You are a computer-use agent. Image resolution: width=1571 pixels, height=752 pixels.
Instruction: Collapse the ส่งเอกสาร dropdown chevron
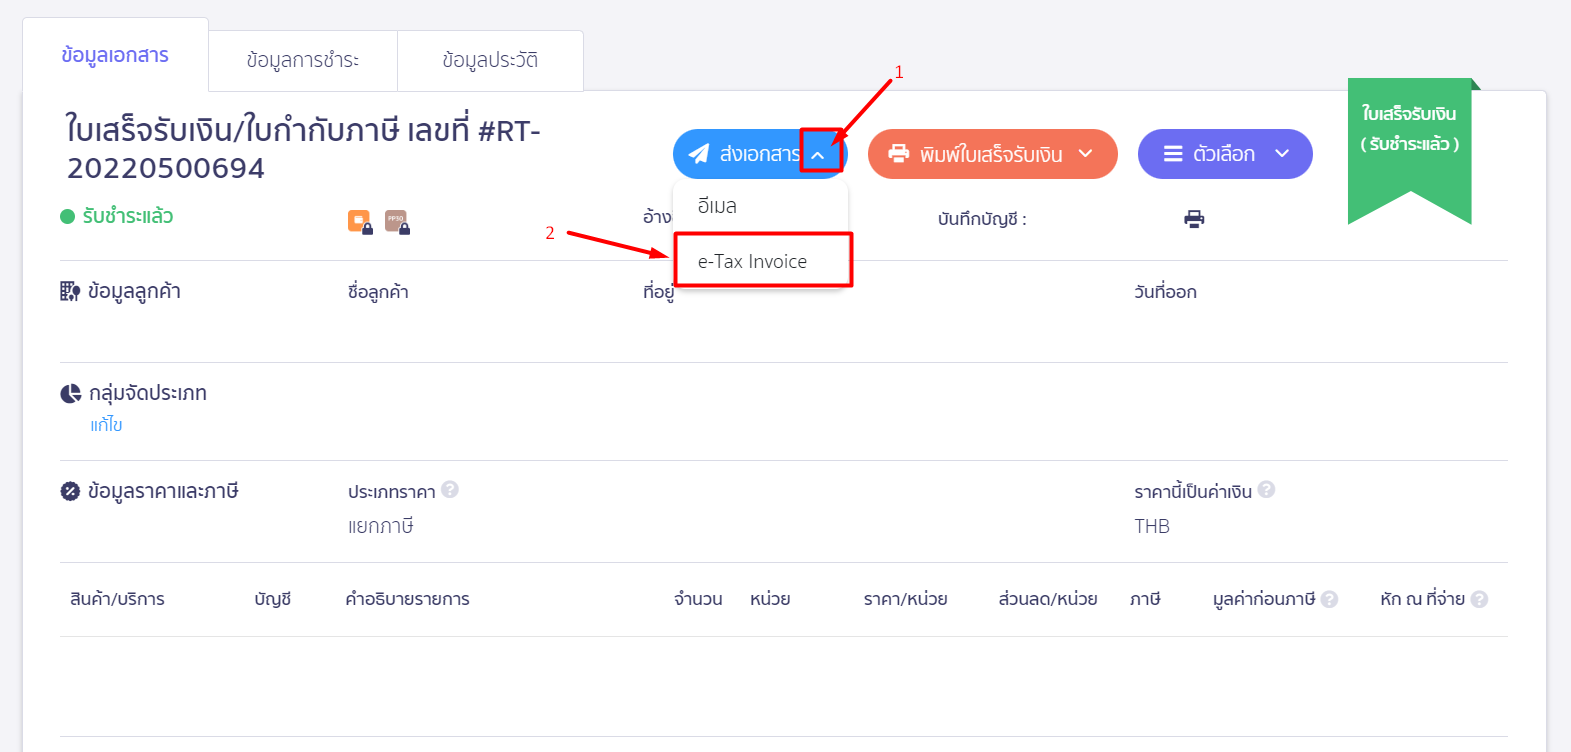tap(818, 155)
